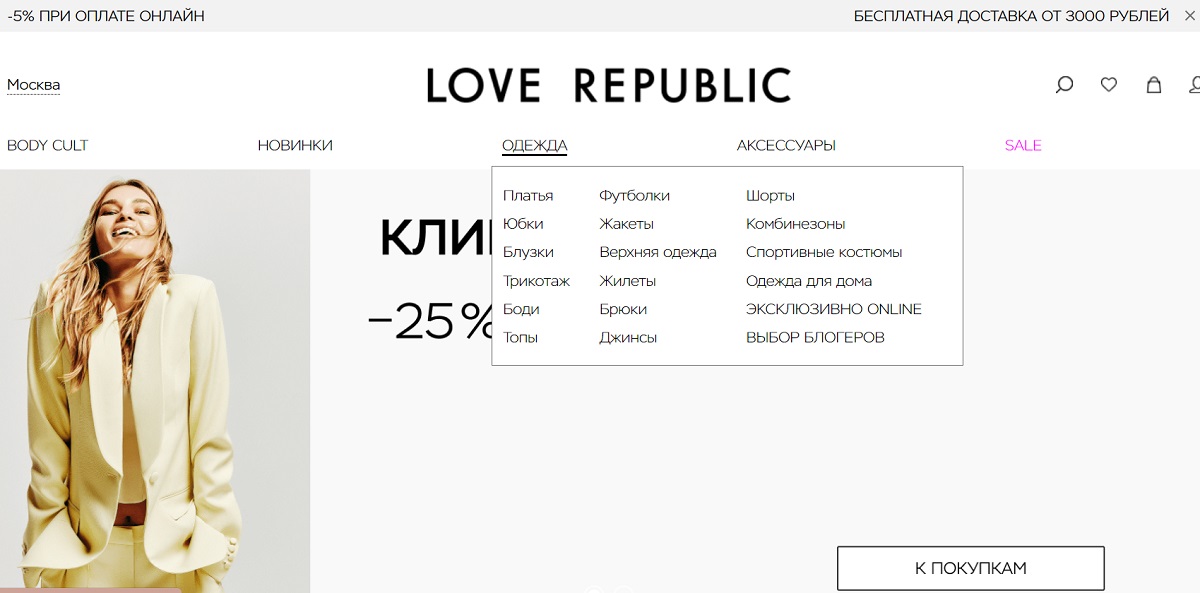1200x593 pixels.
Task: Open the ЭКСКЛЮЗИВНО ONLINE collection
Action: (834, 309)
